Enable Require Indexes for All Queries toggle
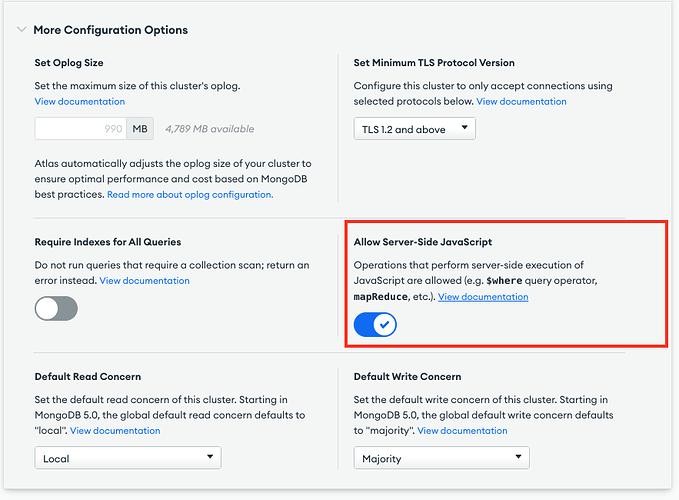The width and height of the screenshot is (679, 500). pyautogui.click(x=56, y=309)
